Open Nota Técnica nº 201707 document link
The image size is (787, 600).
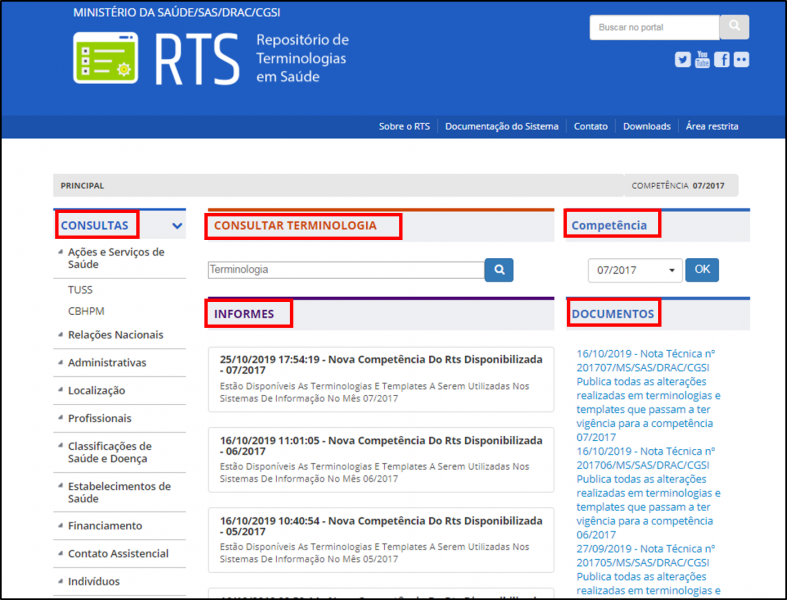click(x=647, y=359)
